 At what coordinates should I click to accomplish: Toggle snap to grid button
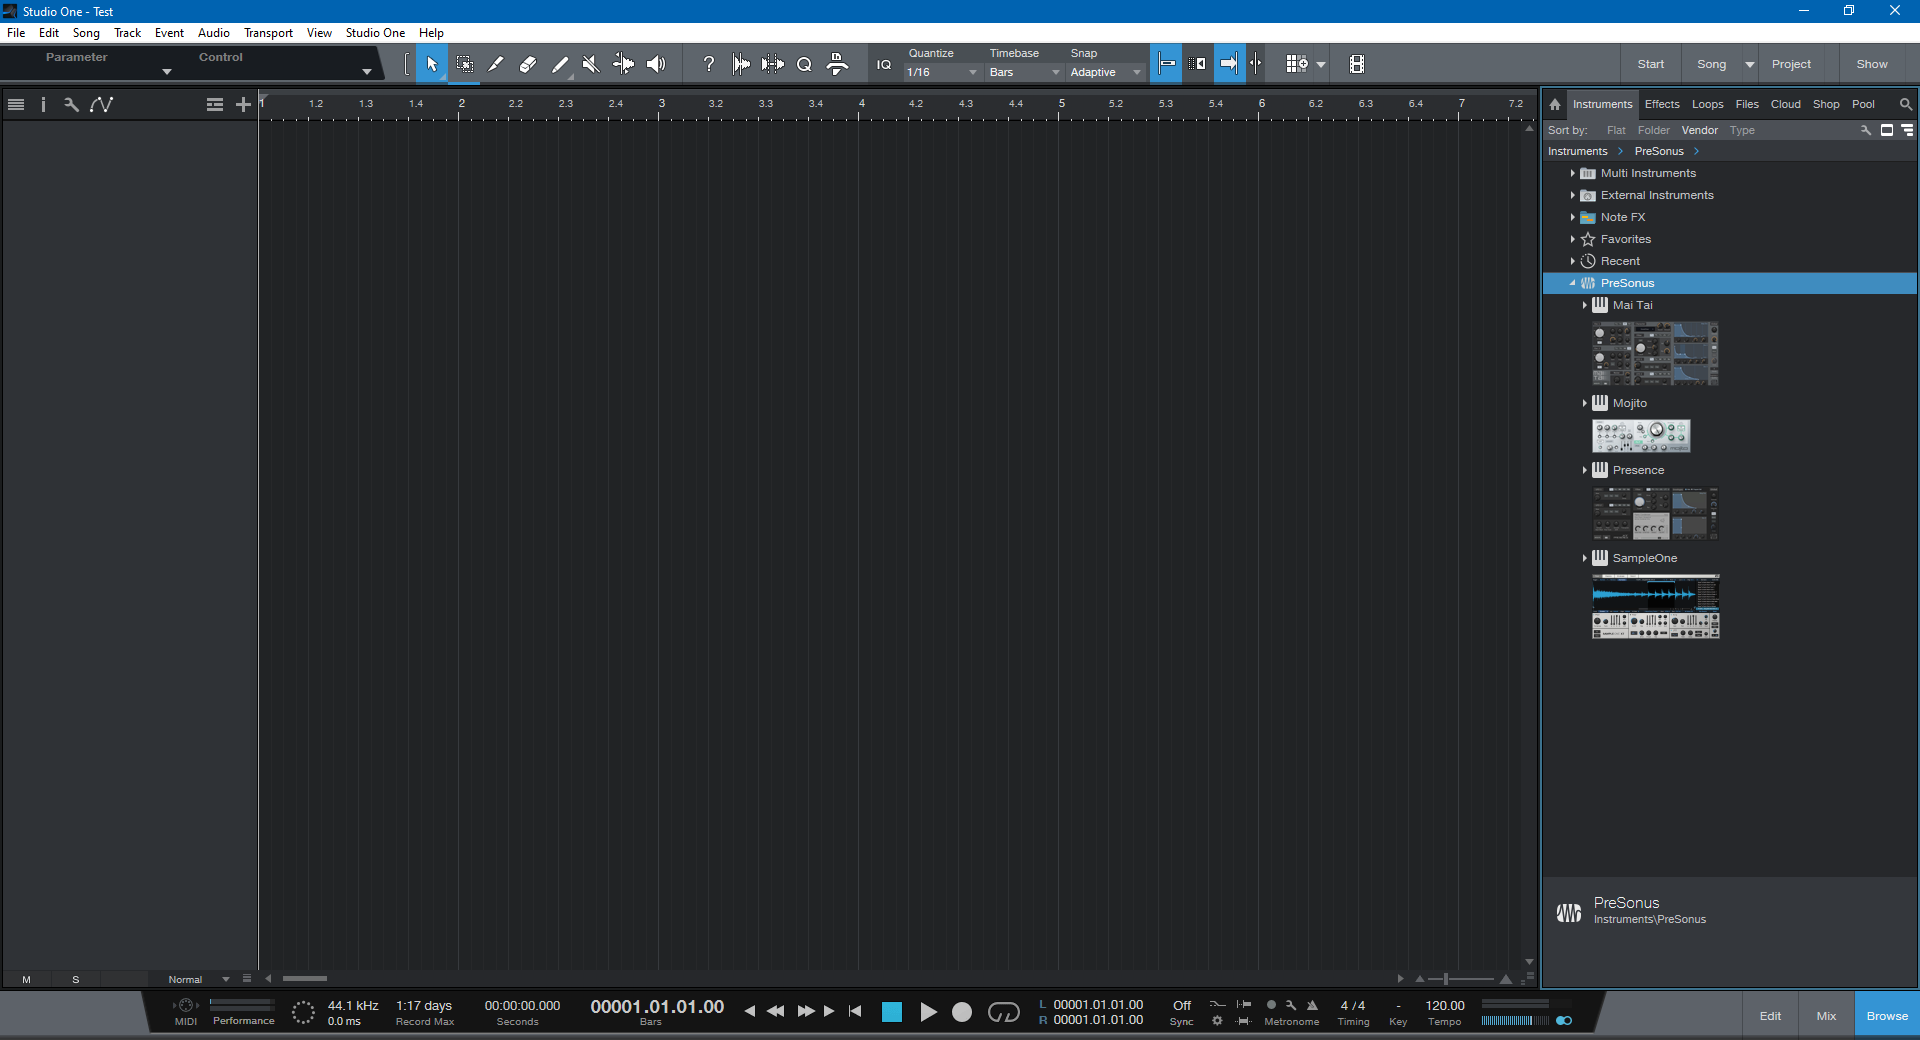click(x=1166, y=64)
